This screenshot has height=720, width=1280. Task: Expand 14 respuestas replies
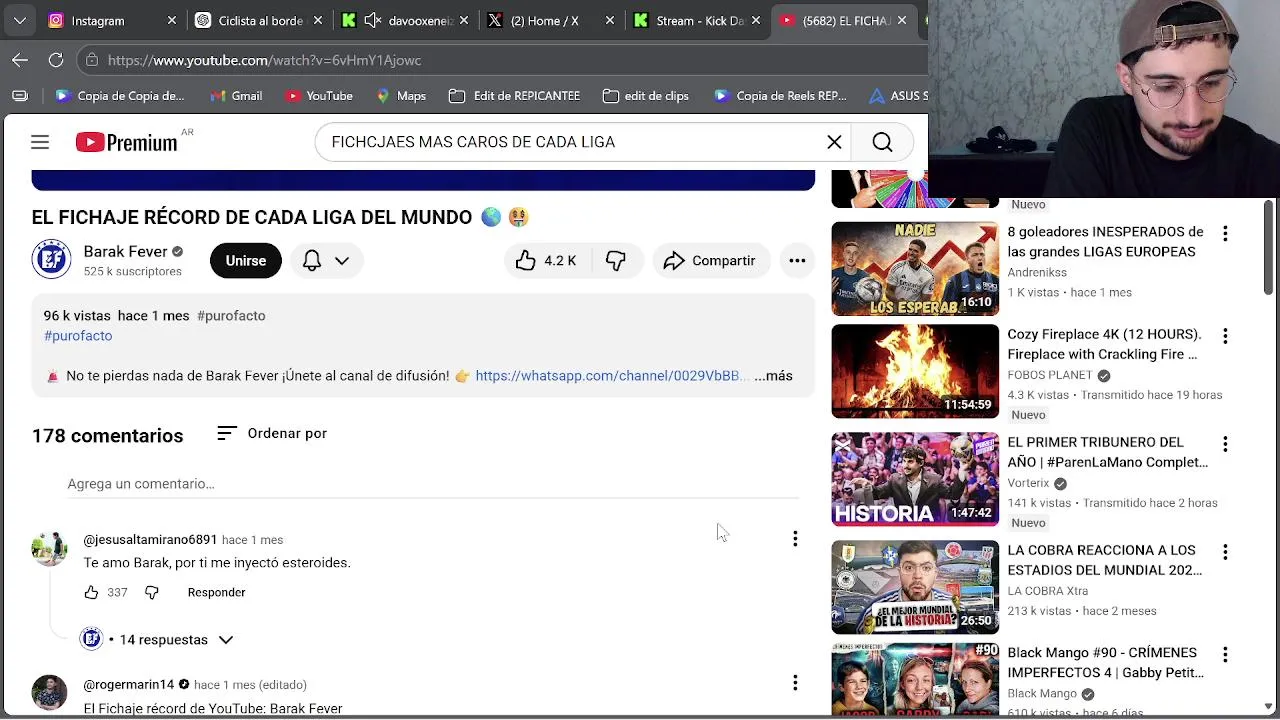163,640
